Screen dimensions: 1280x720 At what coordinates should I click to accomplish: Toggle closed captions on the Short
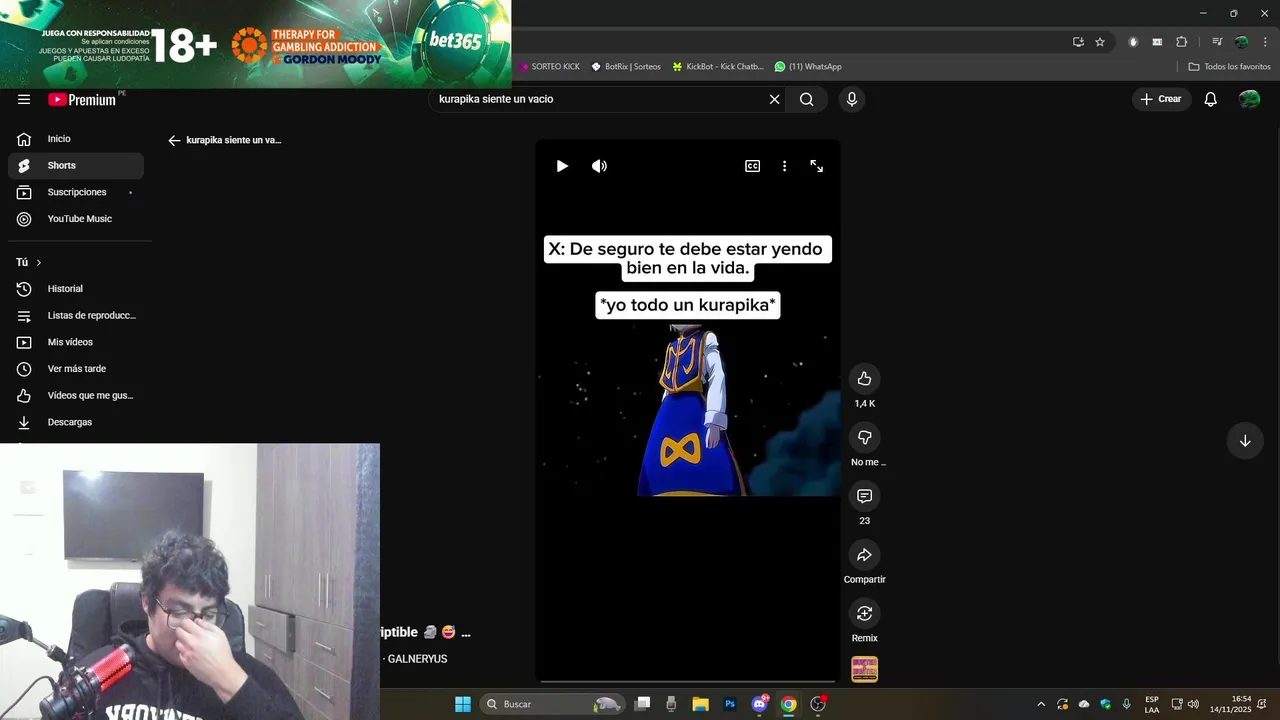pos(753,166)
